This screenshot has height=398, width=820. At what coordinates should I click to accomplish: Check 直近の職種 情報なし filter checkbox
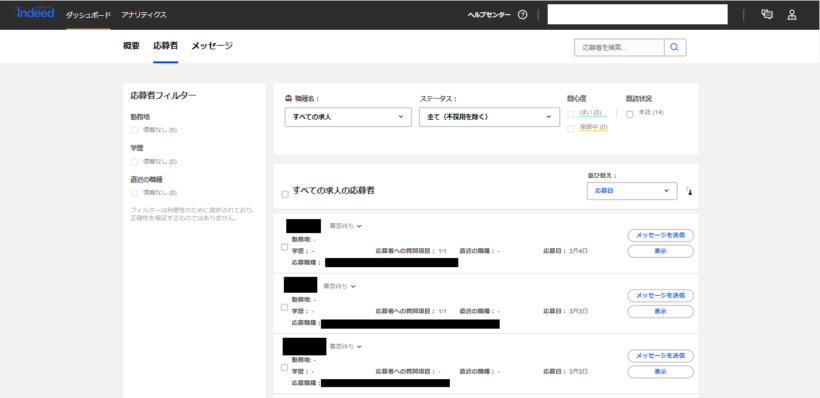coord(134,193)
